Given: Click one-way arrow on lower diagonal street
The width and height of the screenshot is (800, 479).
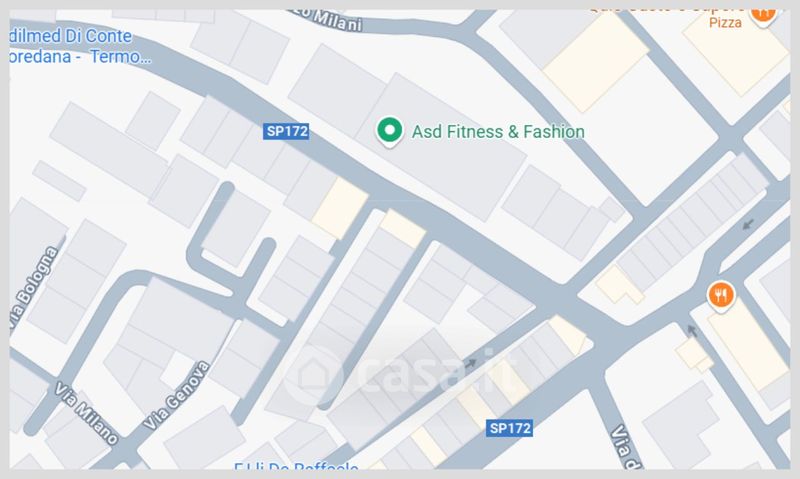Looking at the screenshot, I should 470,363.
